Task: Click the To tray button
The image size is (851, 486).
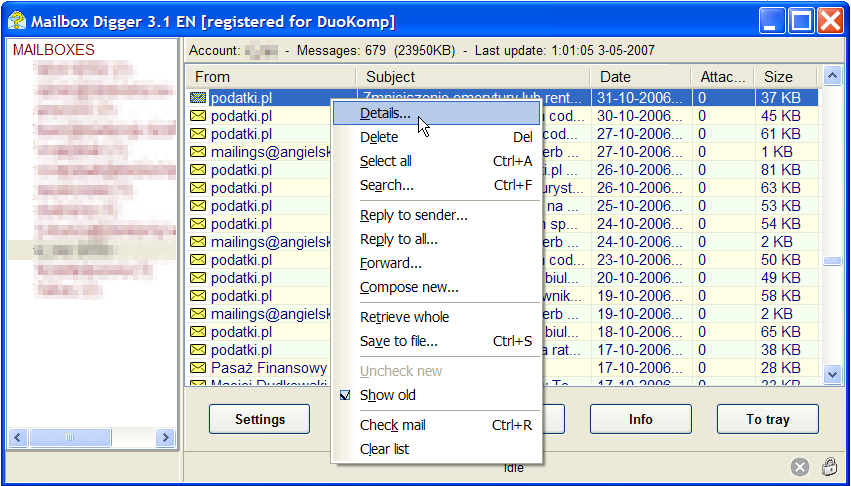Action: (767, 419)
